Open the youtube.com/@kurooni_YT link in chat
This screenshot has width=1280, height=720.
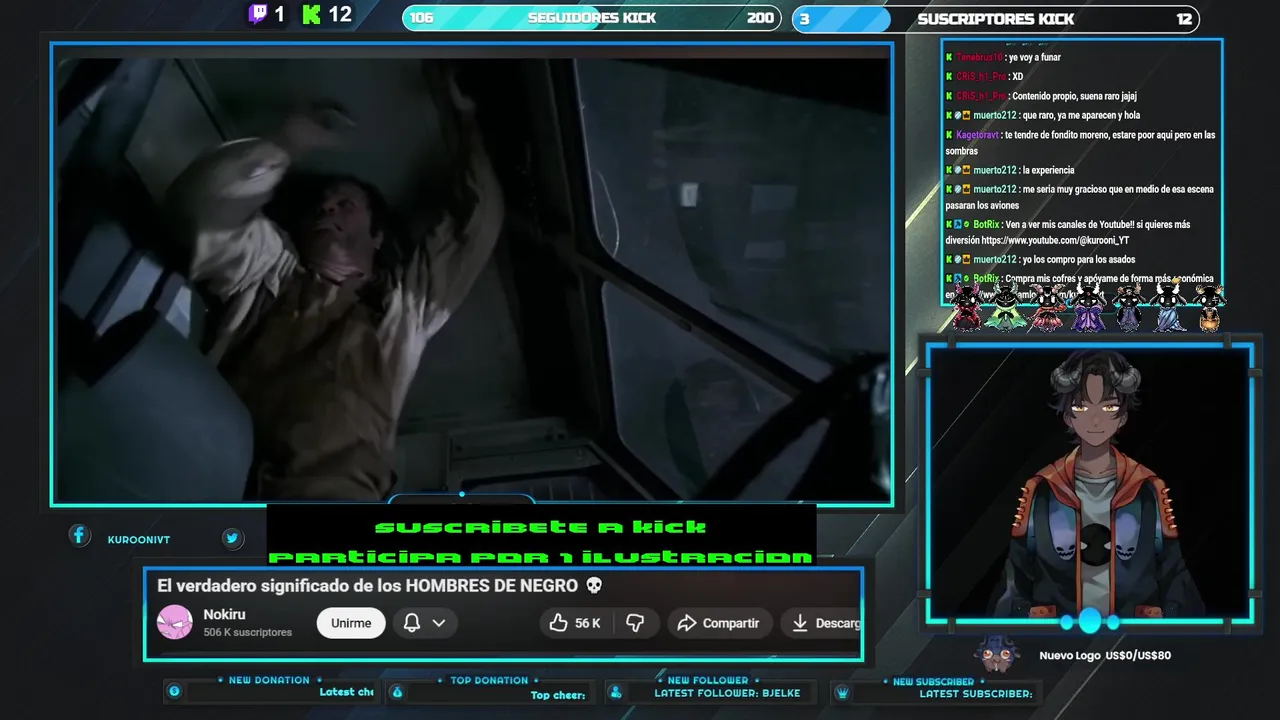[1055, 241]
